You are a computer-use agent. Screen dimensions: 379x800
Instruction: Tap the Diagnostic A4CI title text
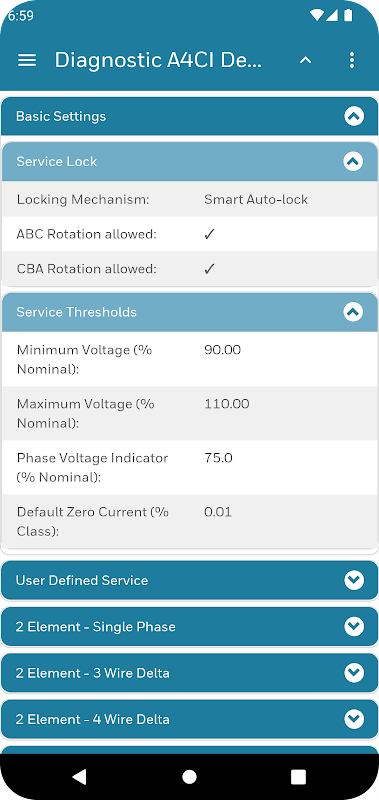[x=158, y=60]
